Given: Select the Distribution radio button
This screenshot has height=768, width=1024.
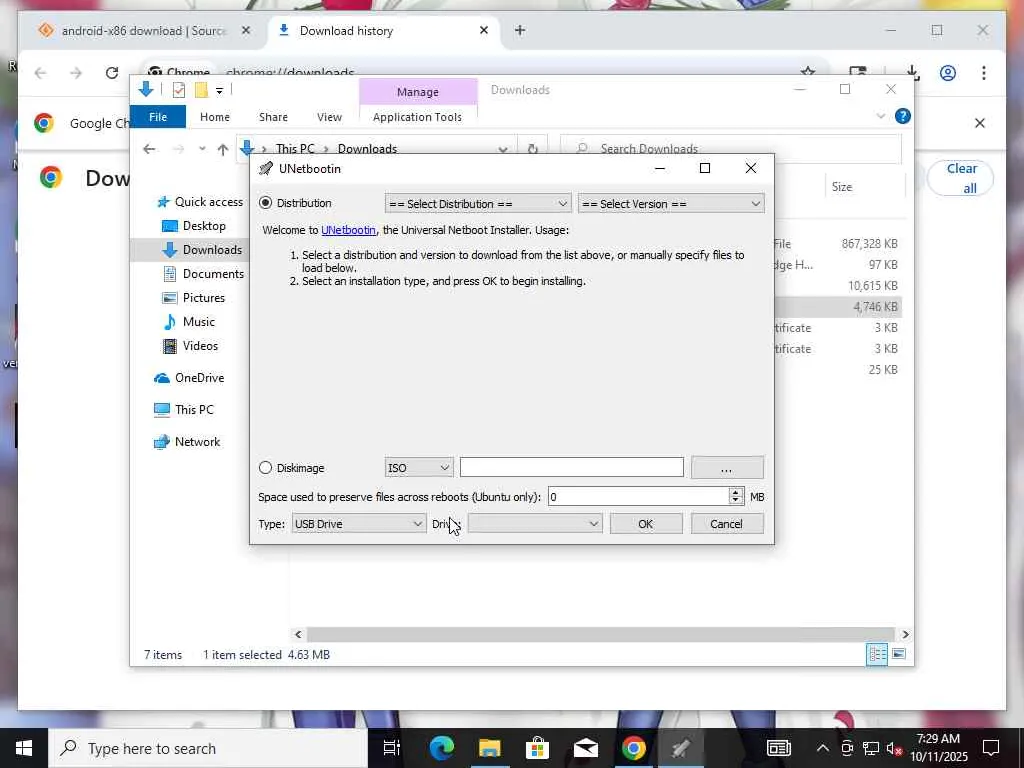Looking at the screenshot, I should [265, 203].
